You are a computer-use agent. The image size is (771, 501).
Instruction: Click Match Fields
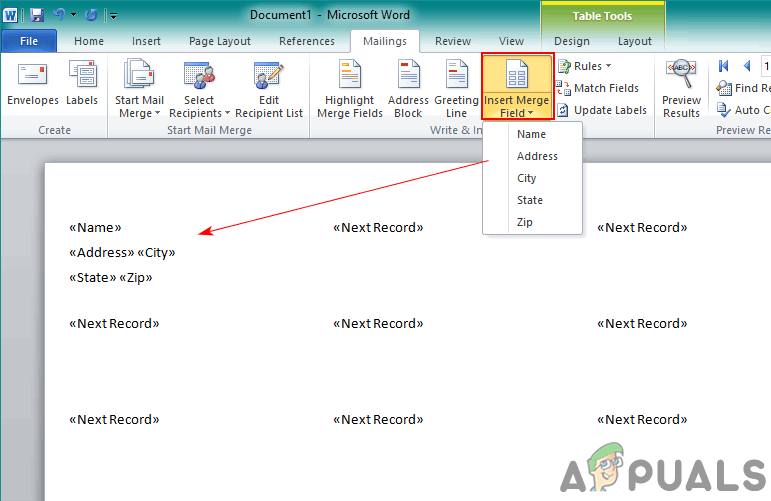(597, 88)
